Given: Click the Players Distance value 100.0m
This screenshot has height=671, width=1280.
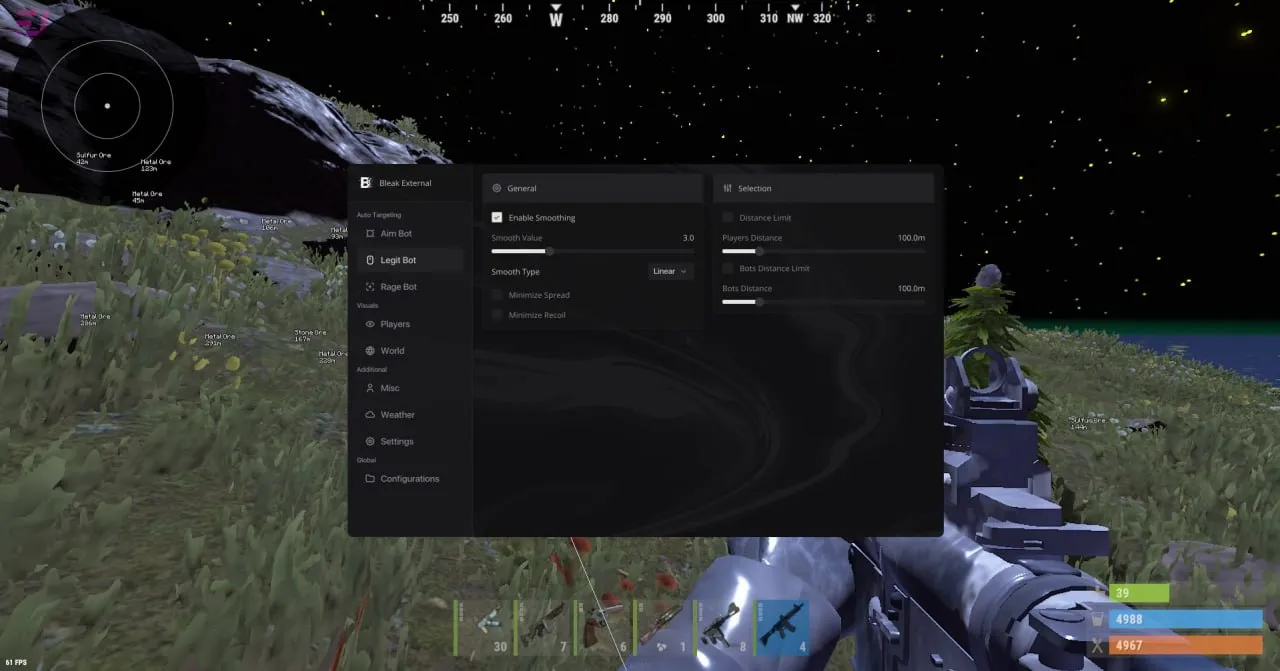Looking at the screenshot, I should [911, 238].
